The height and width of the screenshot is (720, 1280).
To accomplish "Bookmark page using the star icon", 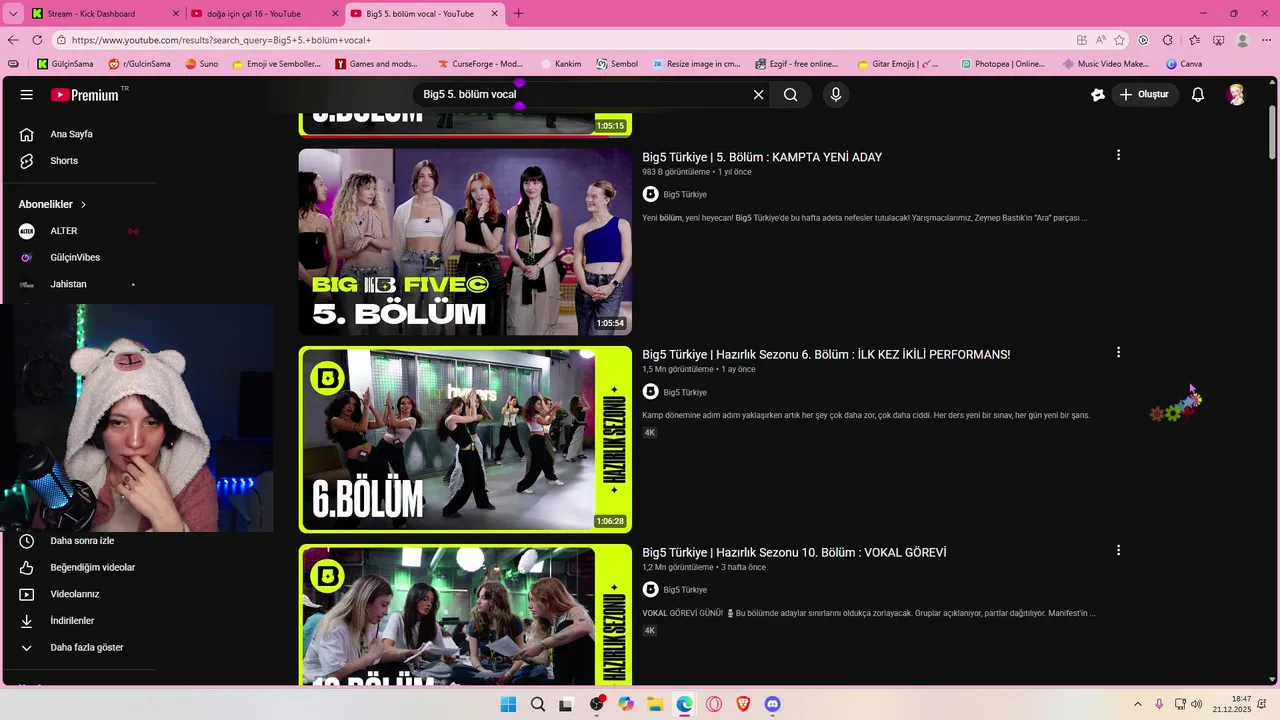I will coord(1119,40).
